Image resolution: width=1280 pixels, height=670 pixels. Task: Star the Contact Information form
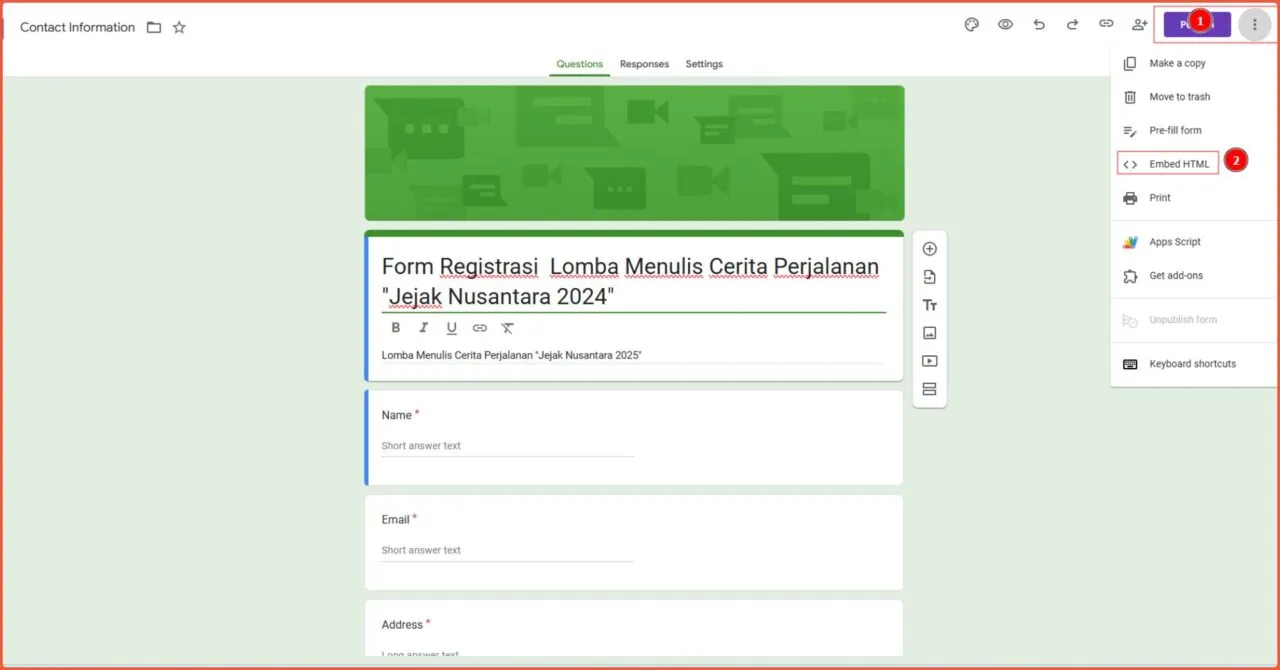pos(179,28)
